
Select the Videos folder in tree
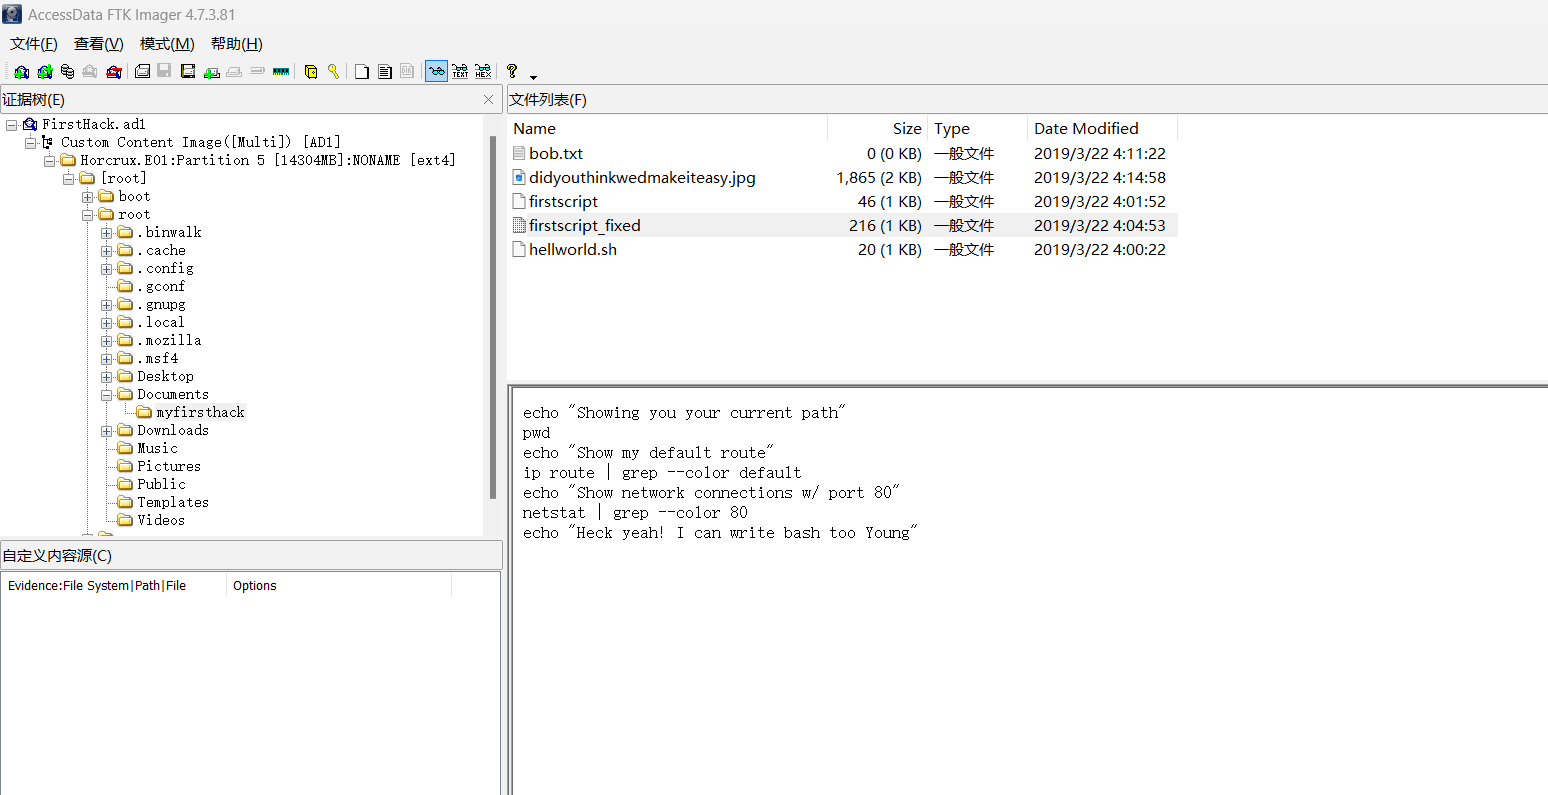pos(161,520)
